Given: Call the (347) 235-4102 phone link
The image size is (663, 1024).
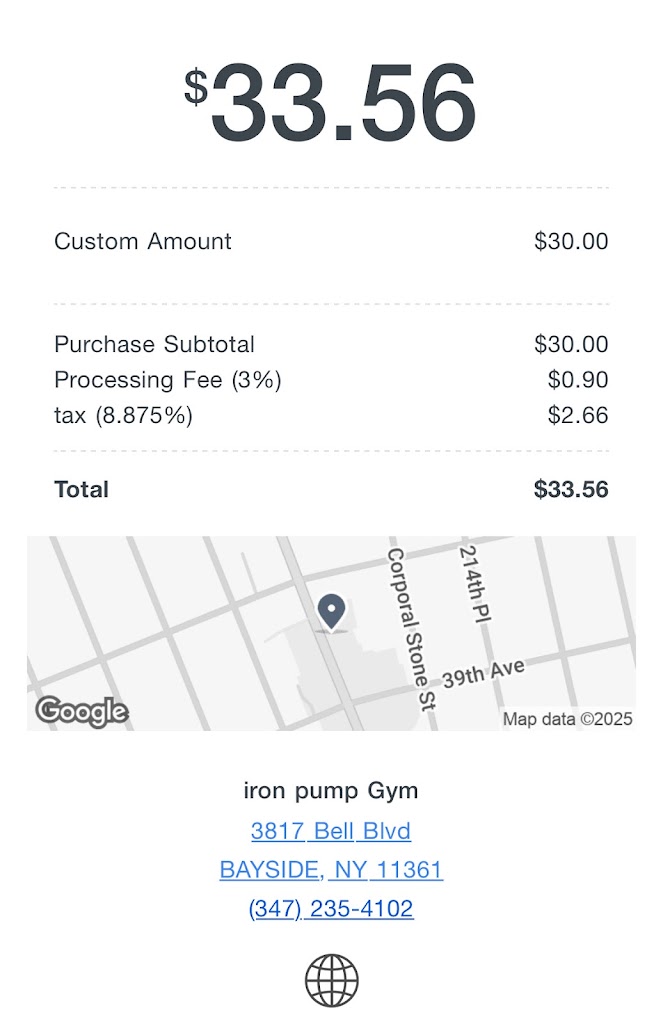Looking at the screenshot, I should click(331, 908).
